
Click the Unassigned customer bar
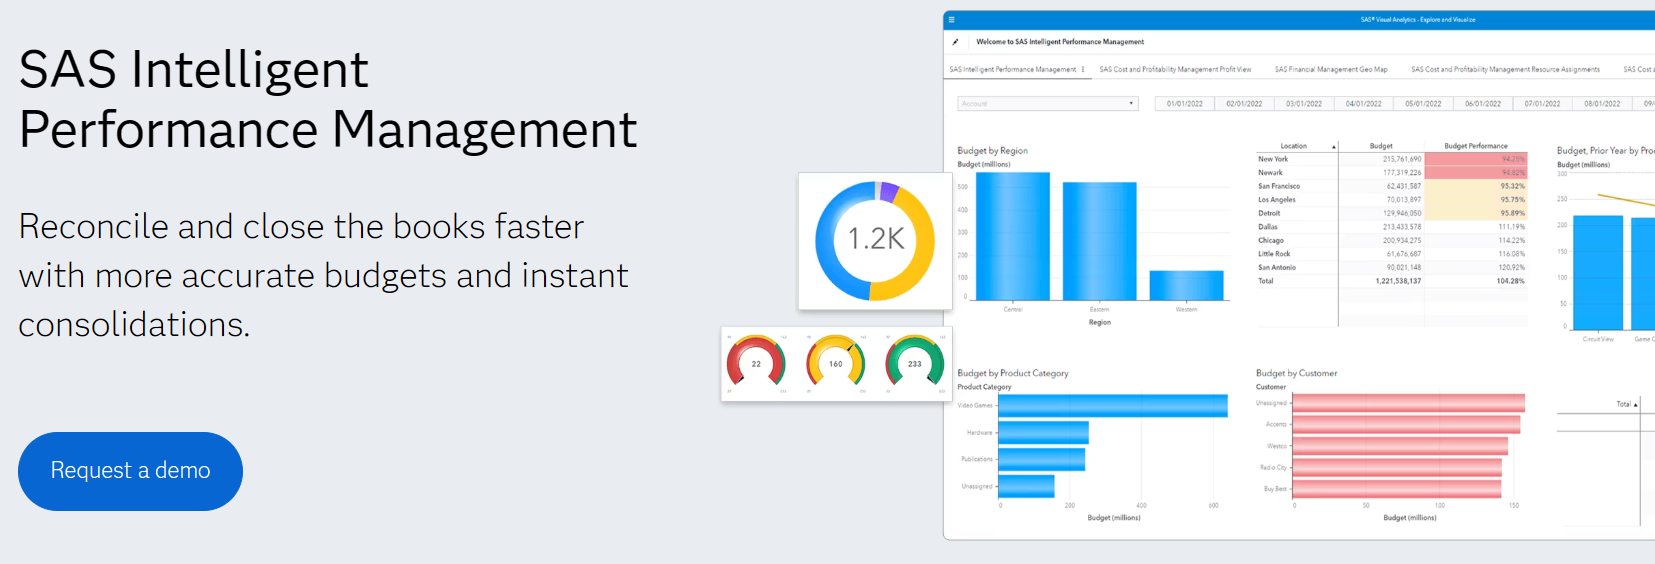[1409, 403]
